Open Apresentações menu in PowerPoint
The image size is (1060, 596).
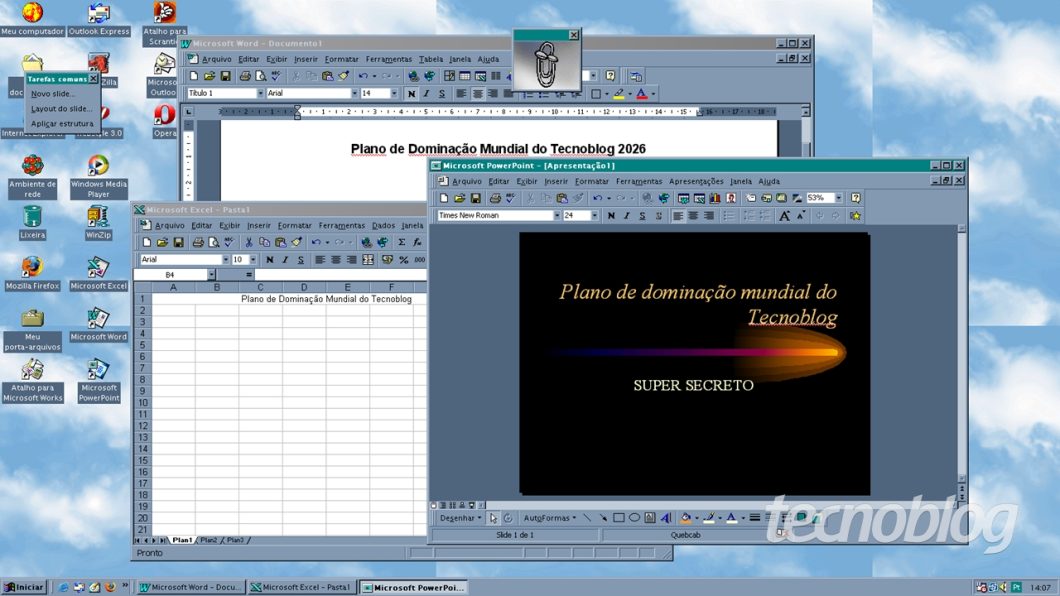(x=696, y=181)
